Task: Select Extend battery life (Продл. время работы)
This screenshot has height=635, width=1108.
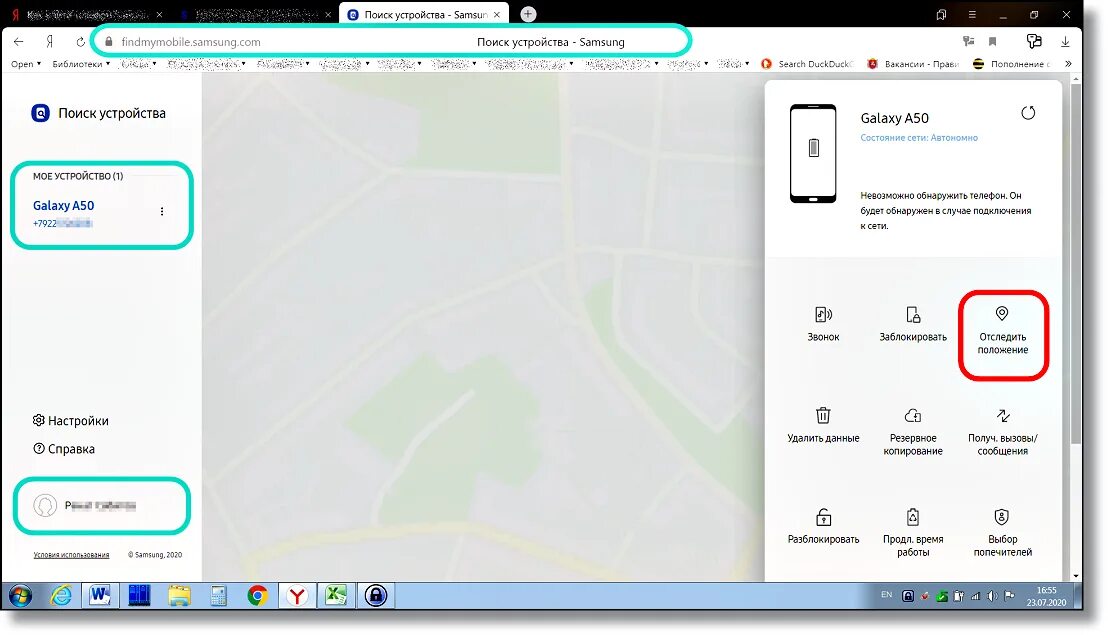Action: (x=913, y=533)
